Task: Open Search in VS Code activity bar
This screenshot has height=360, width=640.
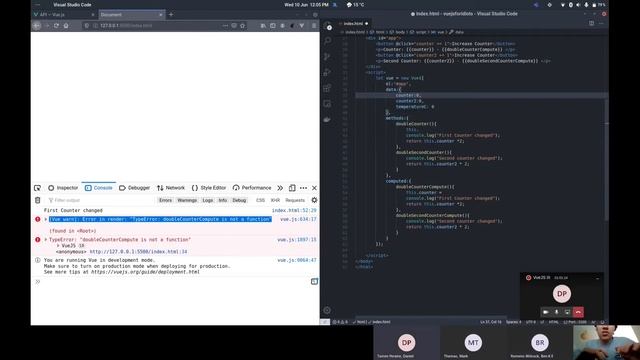Action: [327, 40]
